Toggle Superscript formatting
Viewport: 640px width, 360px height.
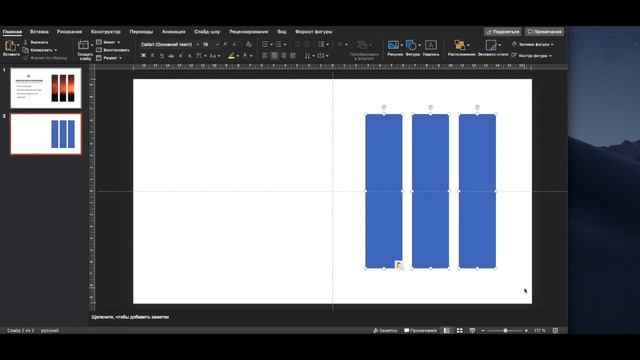(180, 56)
